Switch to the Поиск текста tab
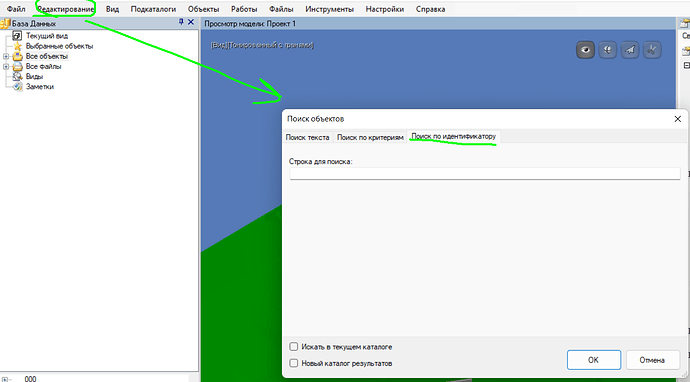Screen dimensions: 690x382 (307, 137)
